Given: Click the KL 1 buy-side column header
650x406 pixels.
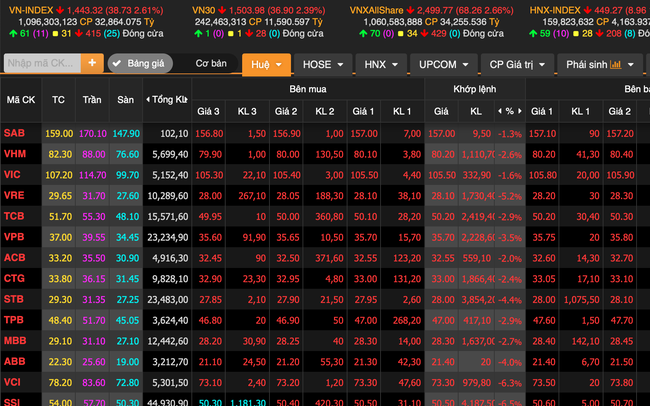Looking at the screenshot, I should coord(402,111).
